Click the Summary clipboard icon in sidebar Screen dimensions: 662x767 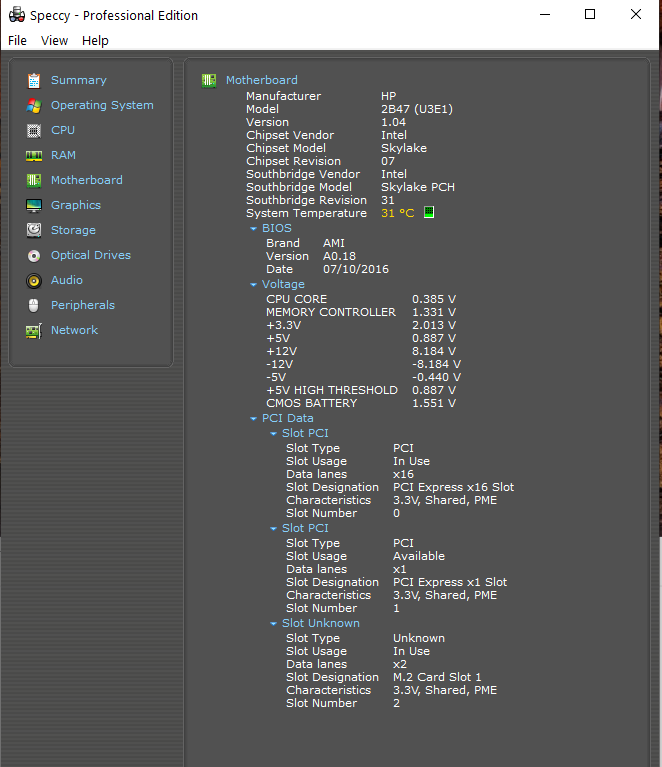pos(34,80)
